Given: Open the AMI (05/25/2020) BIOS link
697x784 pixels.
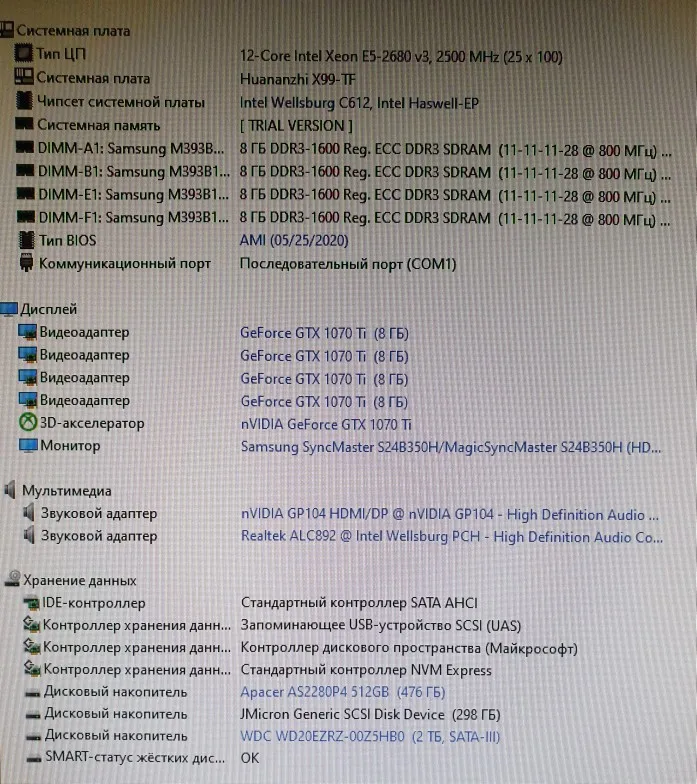Looking at the screenshot, I should pos(294,240).
